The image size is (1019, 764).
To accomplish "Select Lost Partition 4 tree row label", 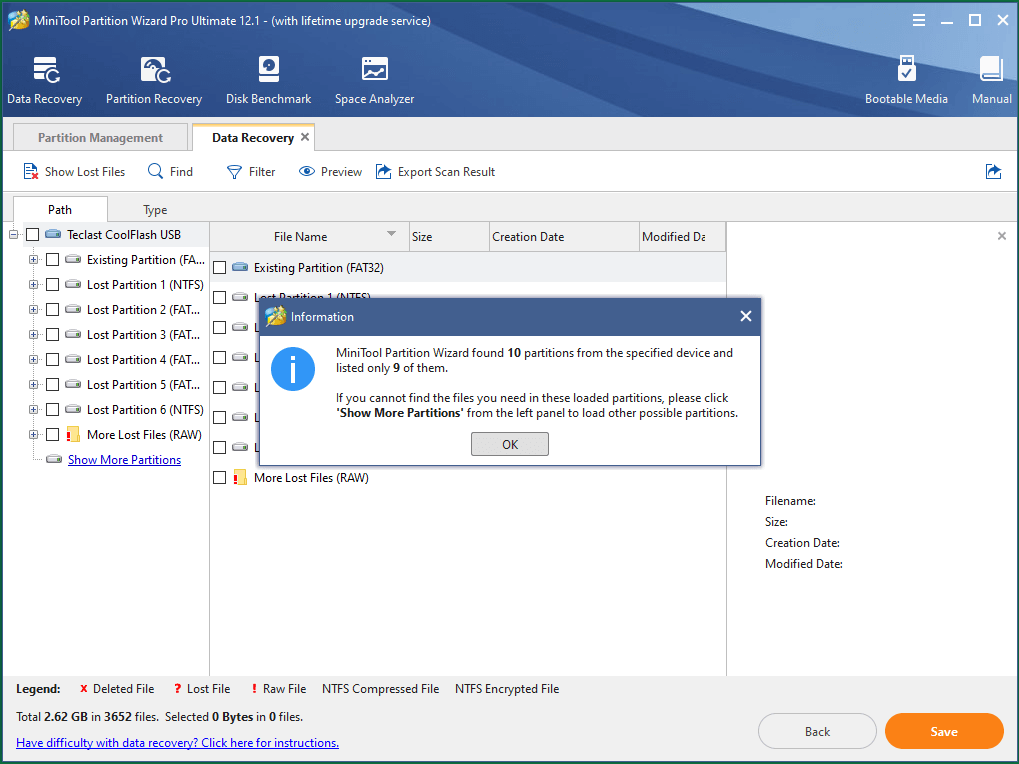I will (143, 359).
